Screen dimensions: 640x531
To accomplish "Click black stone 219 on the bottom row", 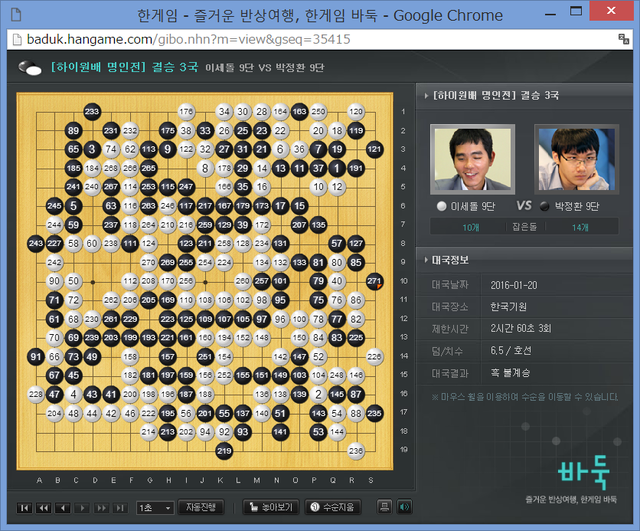I will 224,451.
